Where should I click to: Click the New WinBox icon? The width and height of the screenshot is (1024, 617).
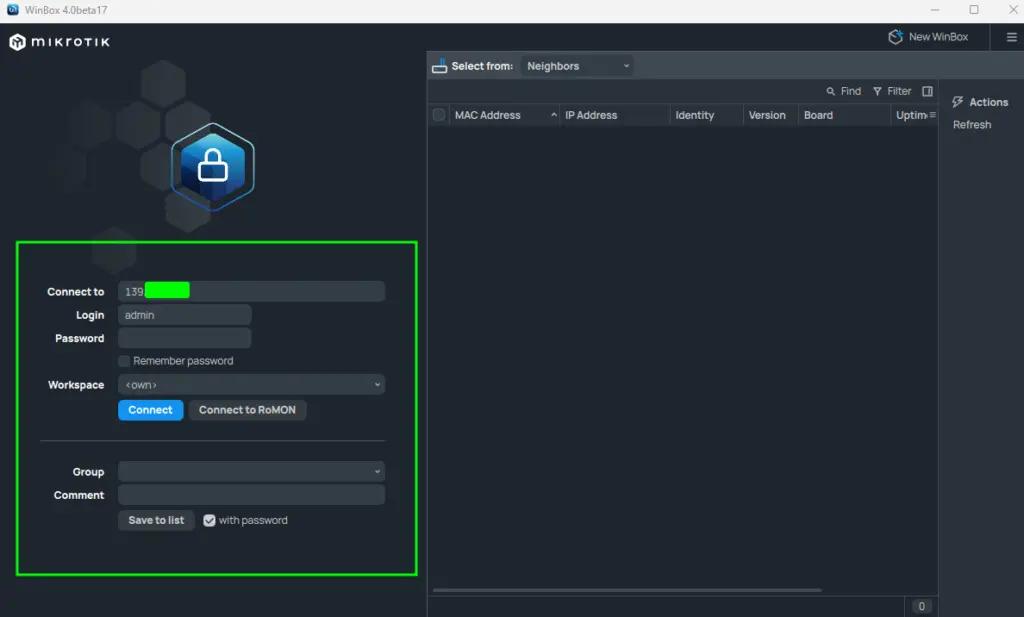click(895, 37)
